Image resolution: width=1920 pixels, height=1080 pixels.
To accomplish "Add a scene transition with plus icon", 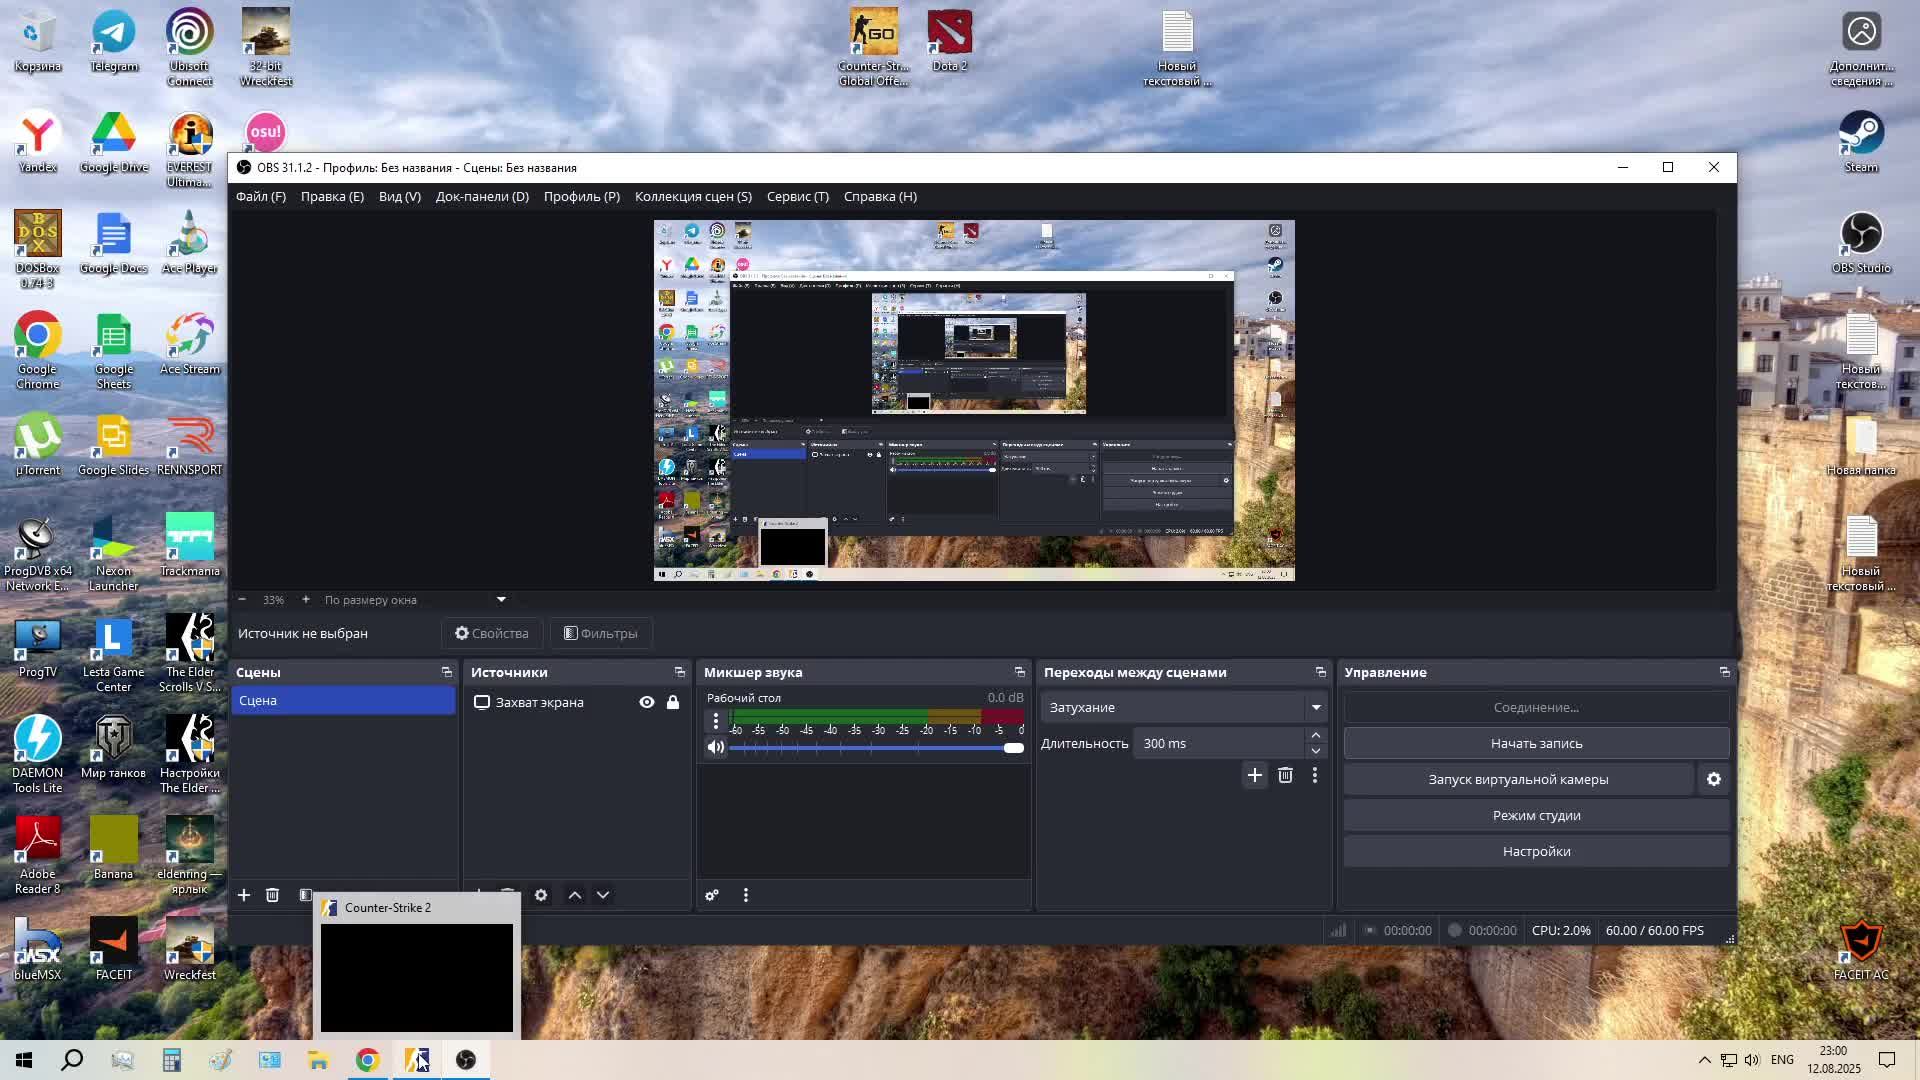I will pyautogui.click(x=1254, y=775).
